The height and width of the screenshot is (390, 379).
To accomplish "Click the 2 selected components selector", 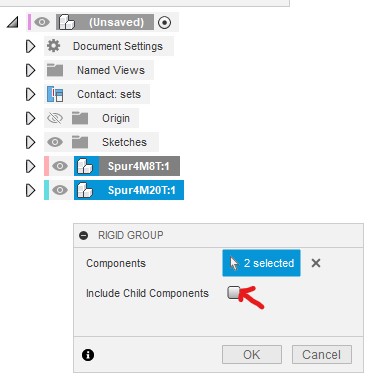I will [261, 263].
